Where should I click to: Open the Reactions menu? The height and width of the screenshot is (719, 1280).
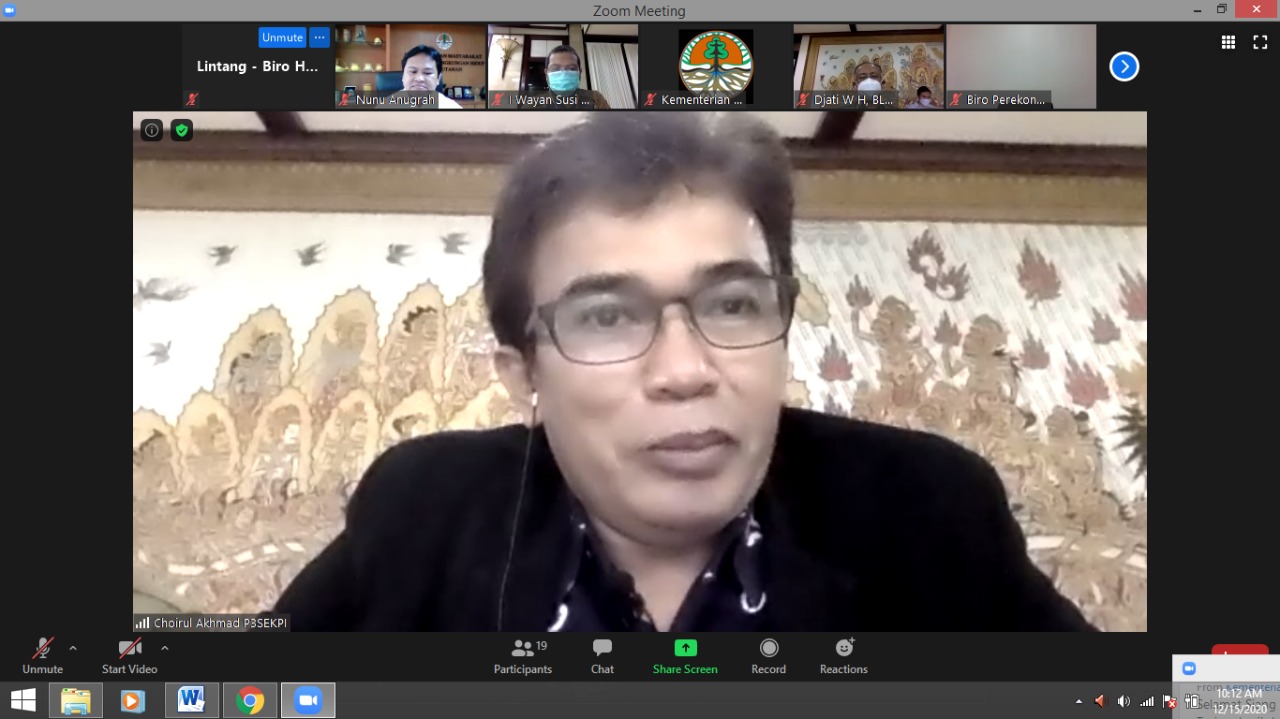[843, 648]
